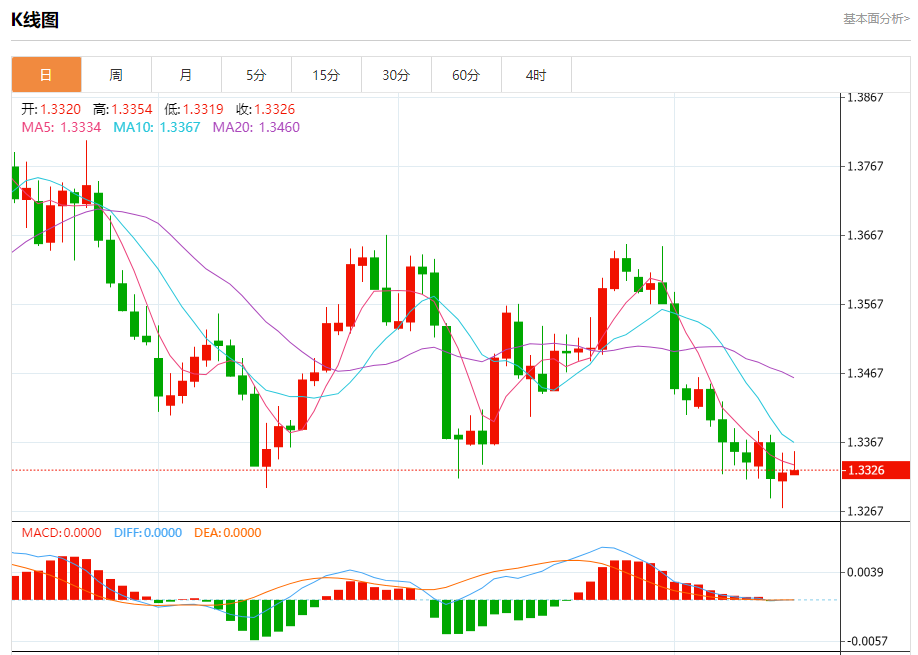Click the MA20 indicator label

tap(256, 127)
